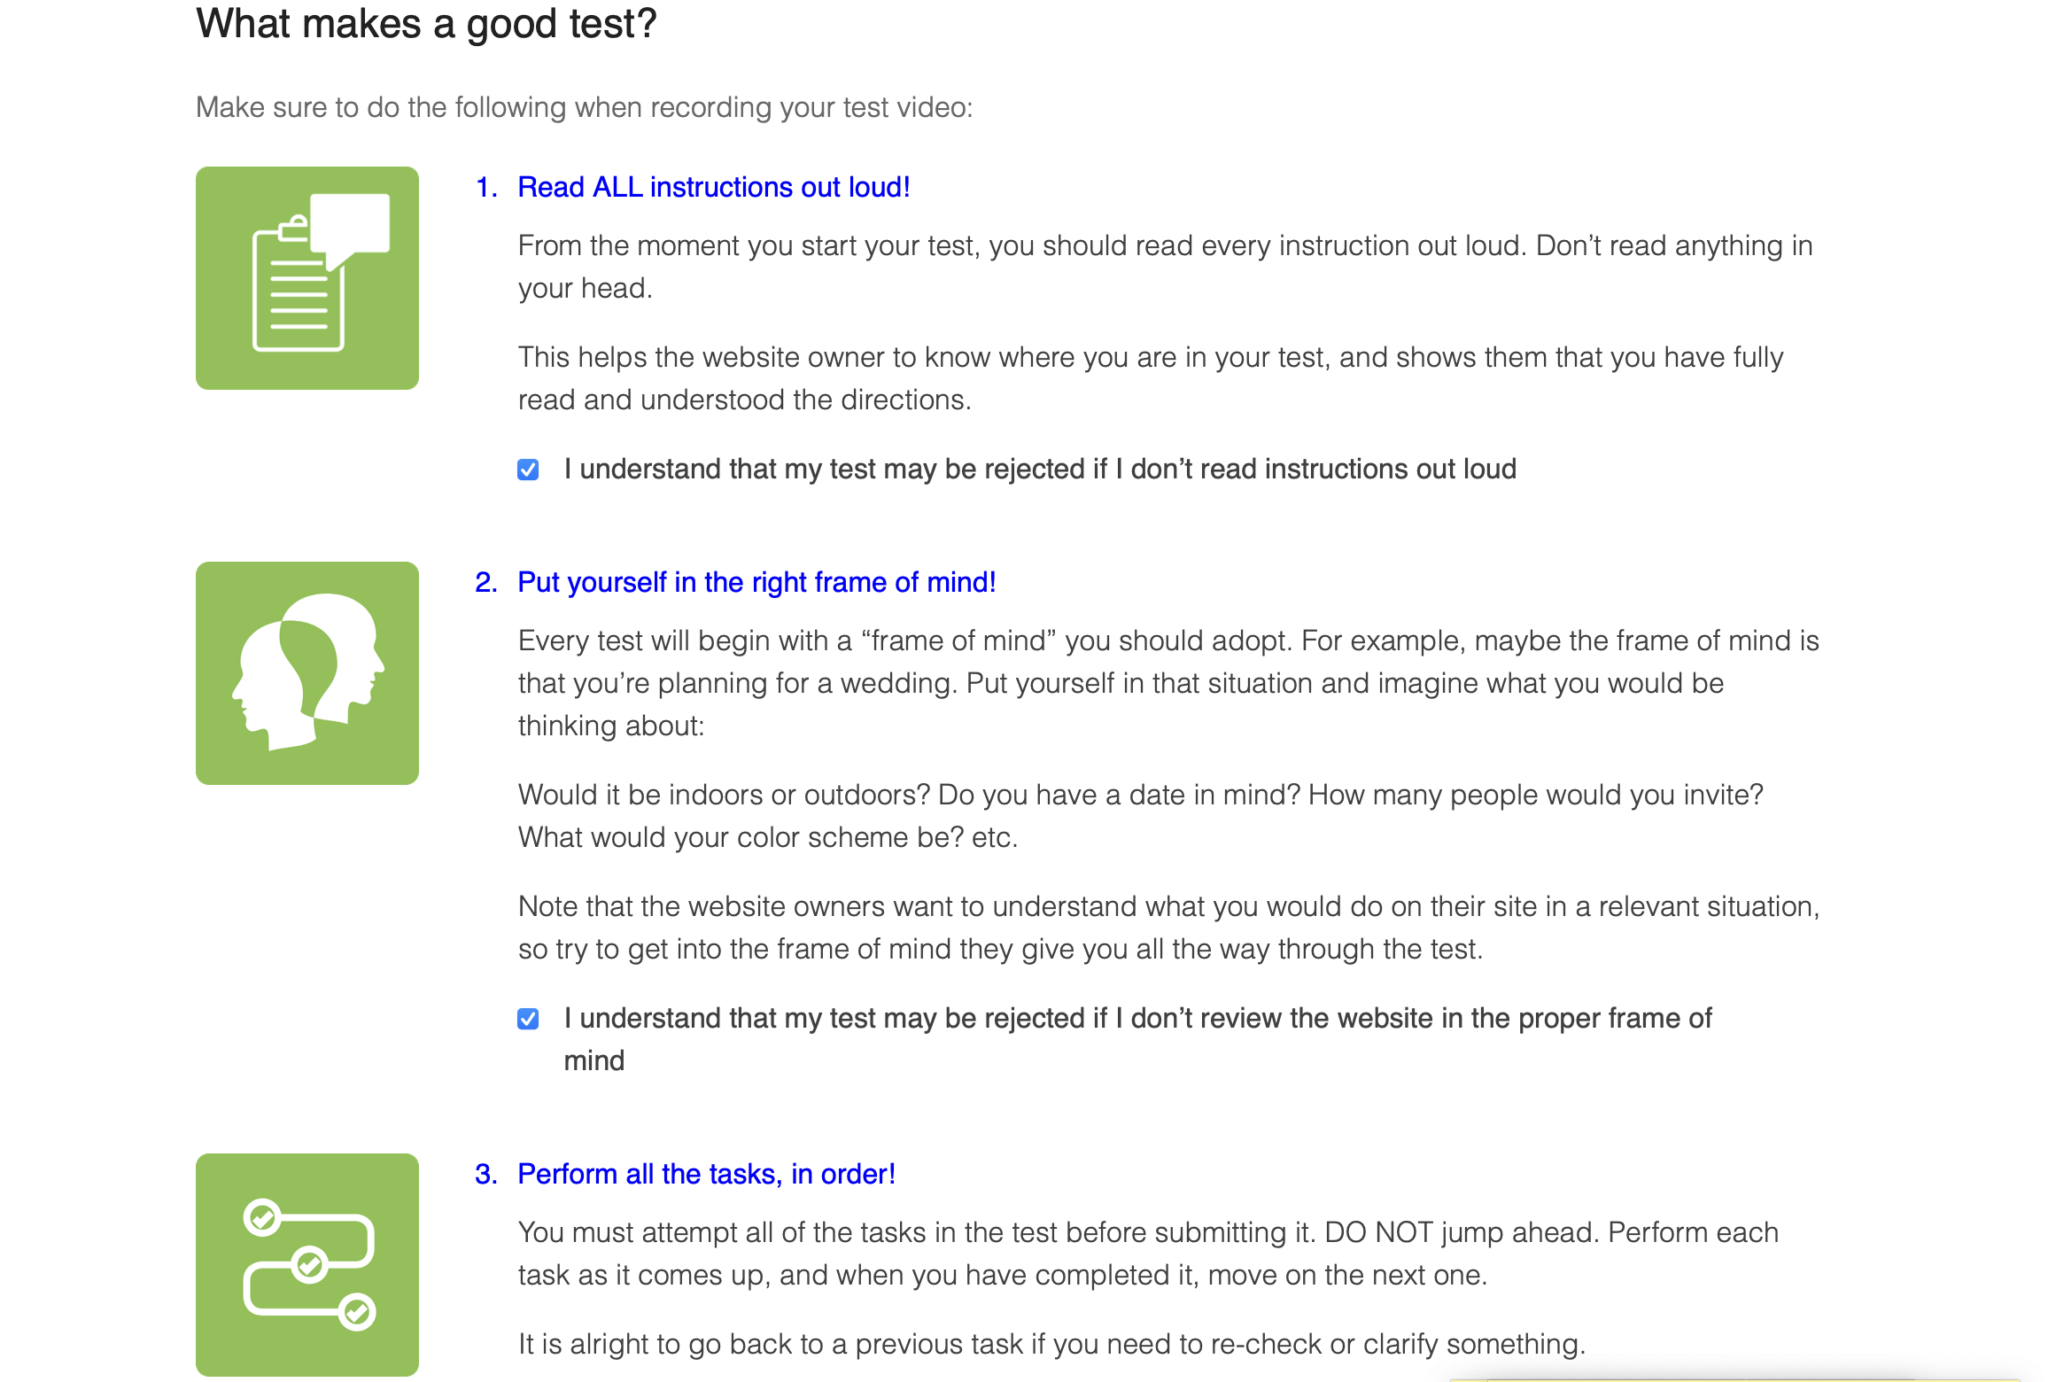Click the 'What makes a good test?' title
Screen dimensions: 2048x1382
coord(426,23)
